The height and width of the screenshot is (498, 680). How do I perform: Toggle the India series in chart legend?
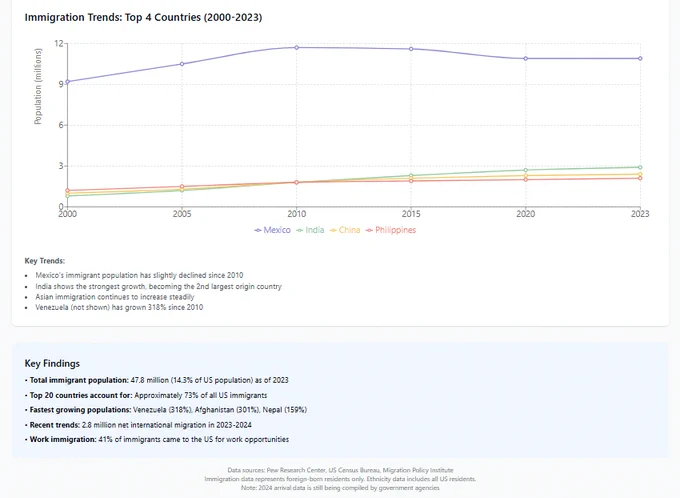310,230
